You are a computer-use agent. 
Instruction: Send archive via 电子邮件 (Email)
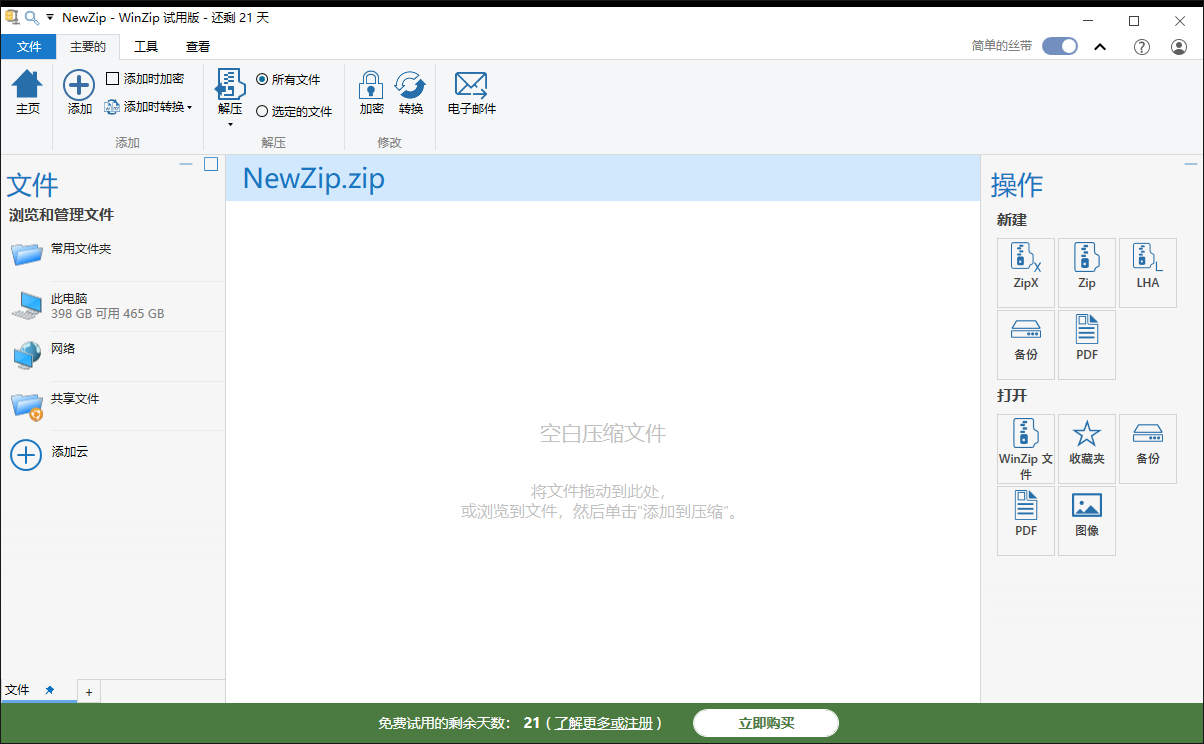470,92
